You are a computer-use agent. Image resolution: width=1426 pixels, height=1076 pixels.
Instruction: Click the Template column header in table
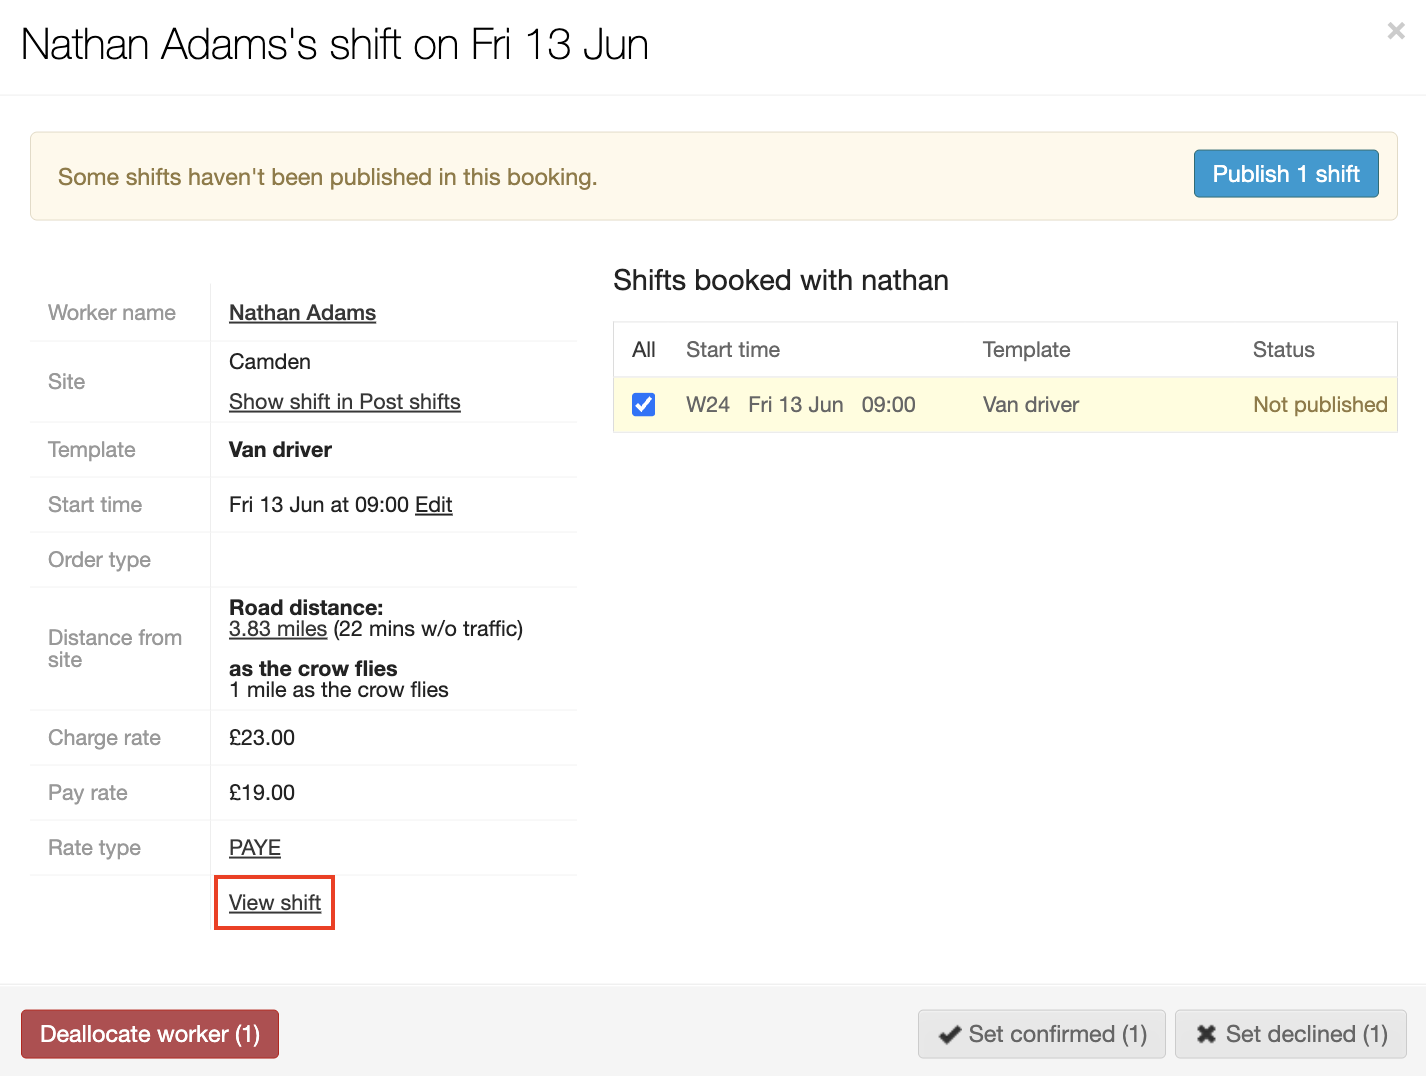pyautogui.click(x=1025, y=350)
